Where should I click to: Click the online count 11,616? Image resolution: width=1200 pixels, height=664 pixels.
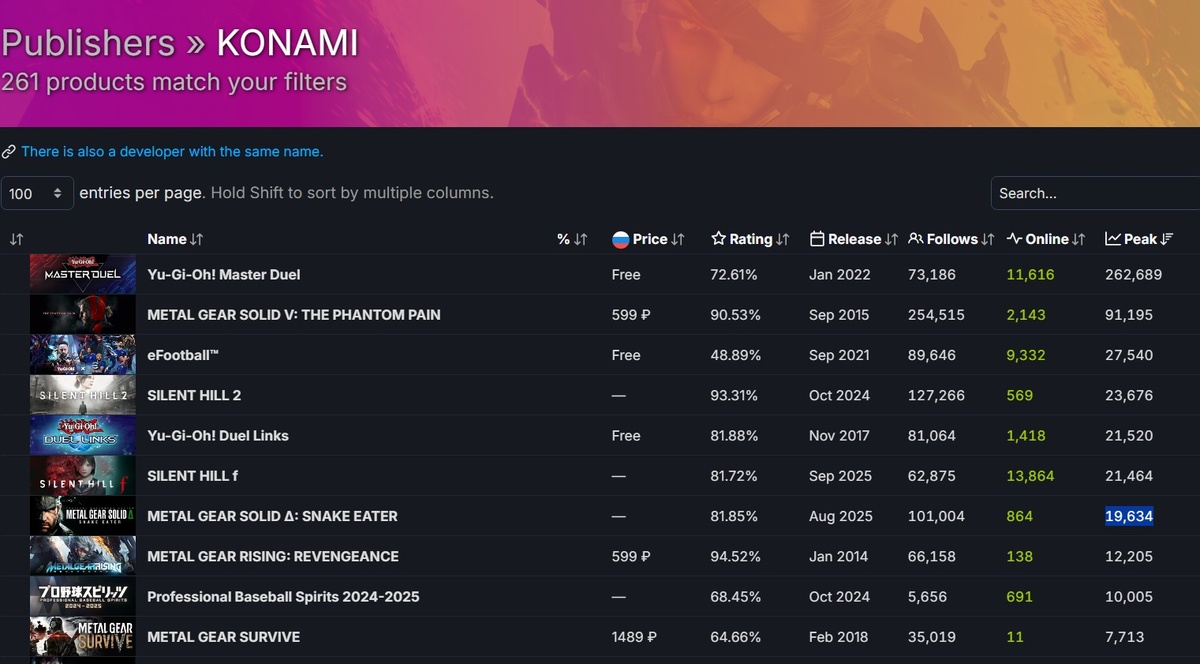(x=1030, y=274)
